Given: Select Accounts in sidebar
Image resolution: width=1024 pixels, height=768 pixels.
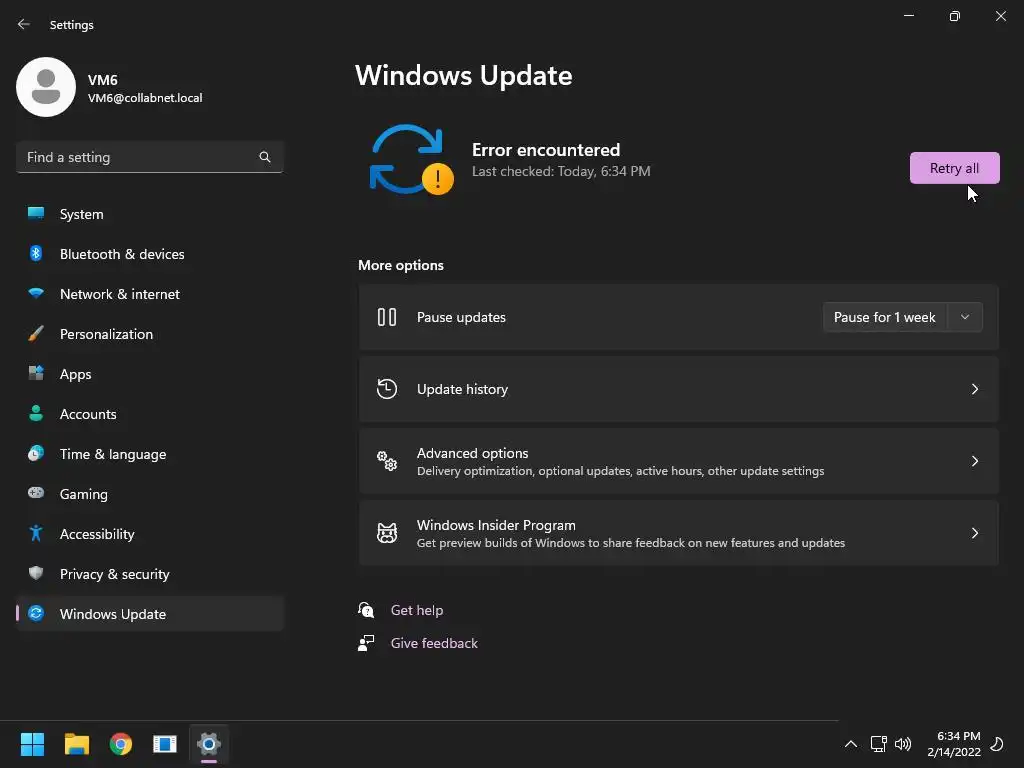Looking at the screenshot, I should [150, 414].
